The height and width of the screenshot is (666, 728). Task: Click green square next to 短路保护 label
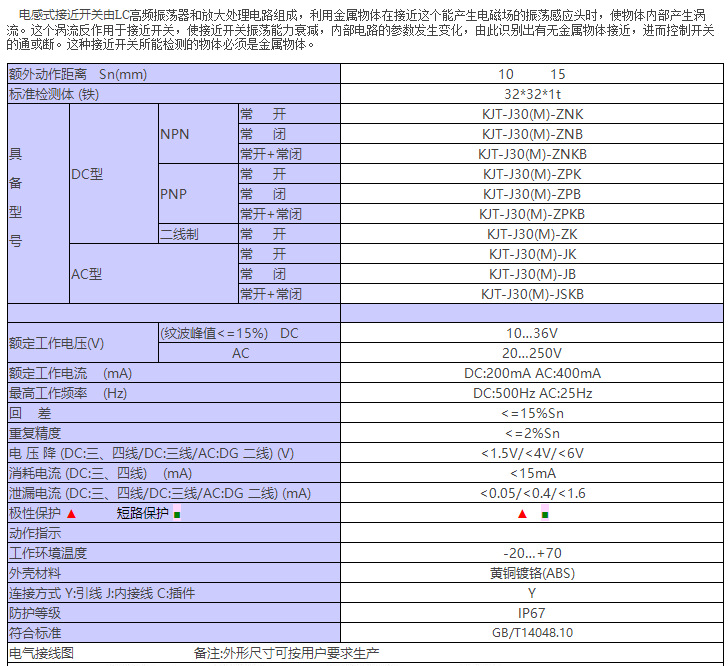(x=177, y=514)
